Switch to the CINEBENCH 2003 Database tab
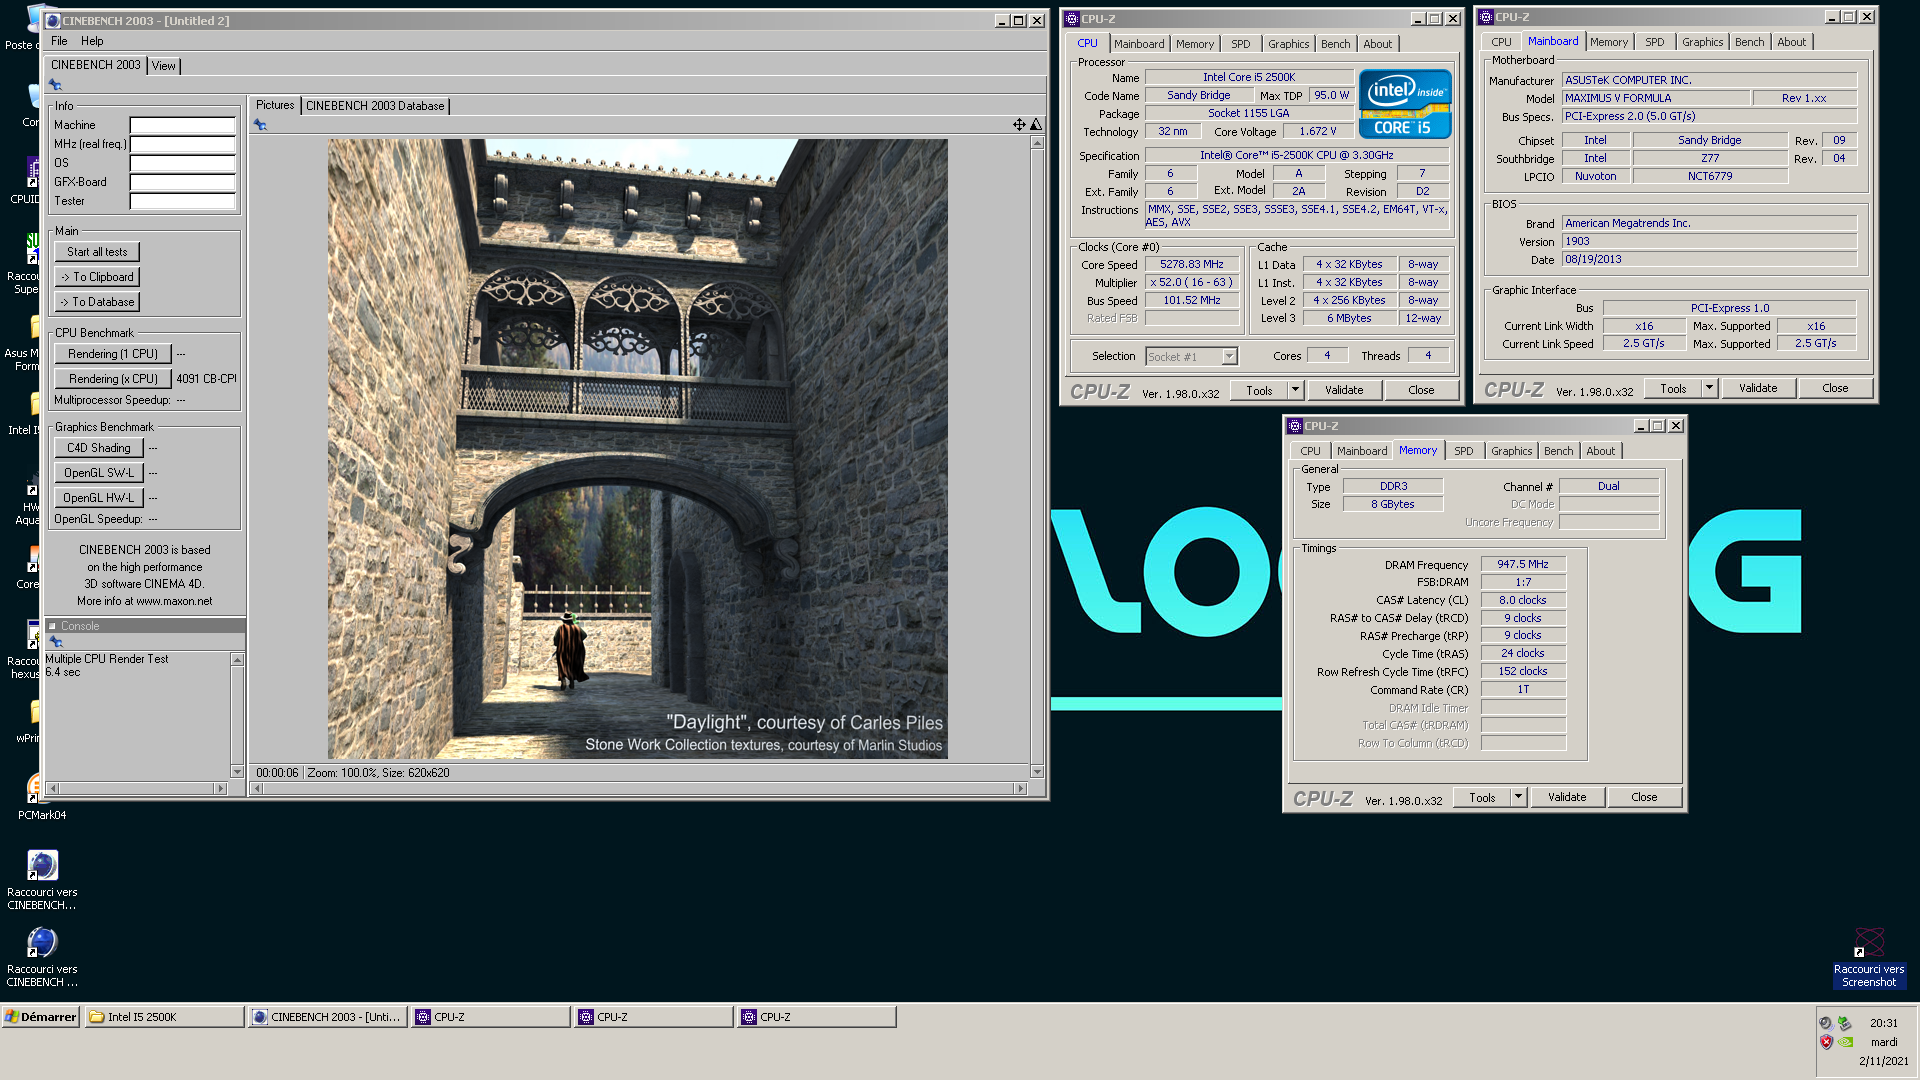This screenshot has width=1920, height=1080. click(x=375, y=106)
